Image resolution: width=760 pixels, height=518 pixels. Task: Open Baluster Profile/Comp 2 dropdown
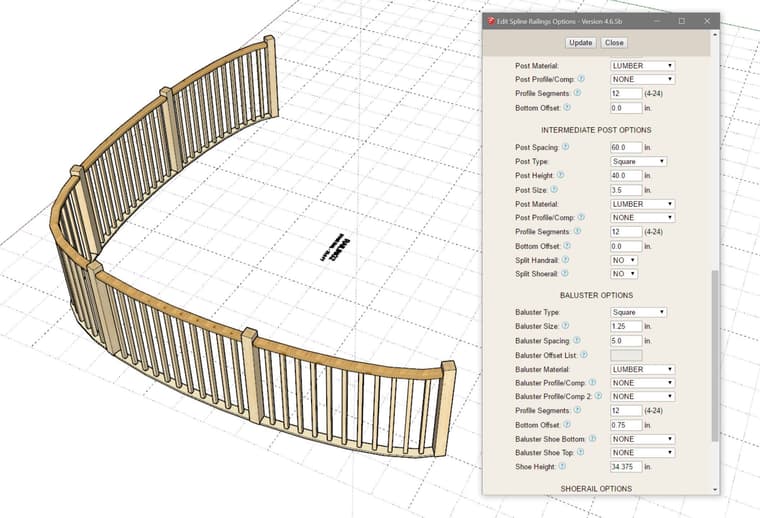pos(642,396)
